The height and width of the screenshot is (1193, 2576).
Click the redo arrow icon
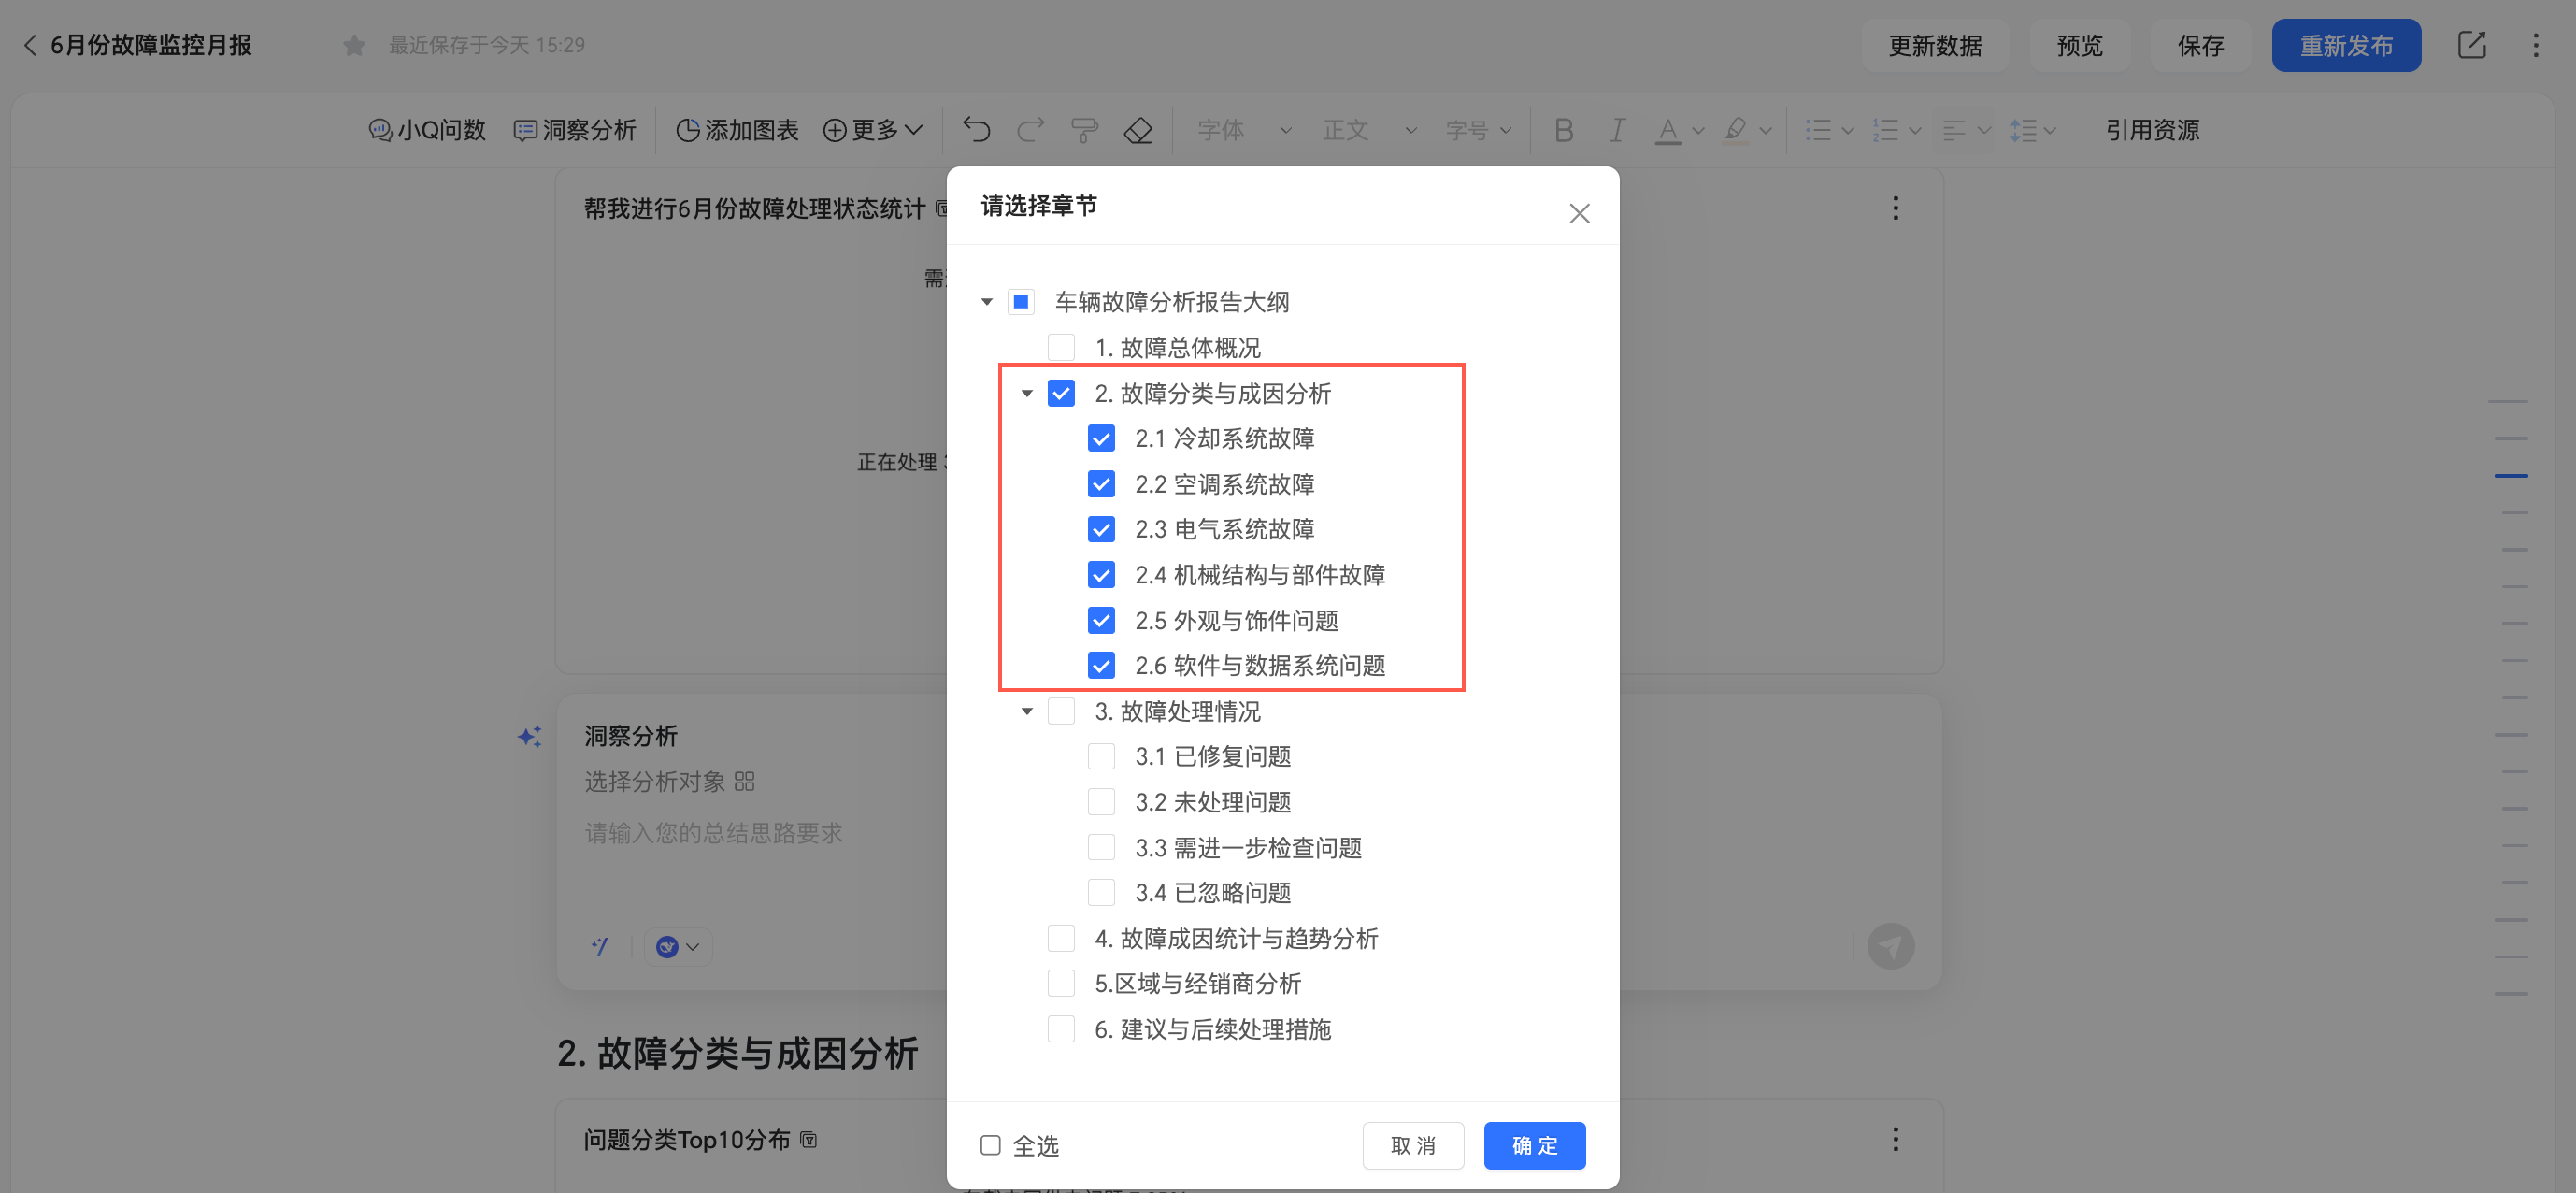[x=1030, y=130]
